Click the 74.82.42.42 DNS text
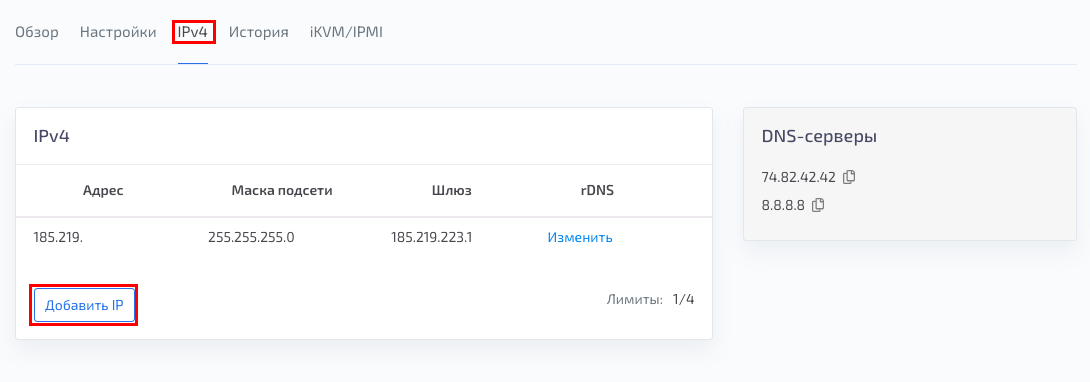1090x382 pixels. [799, 177]
